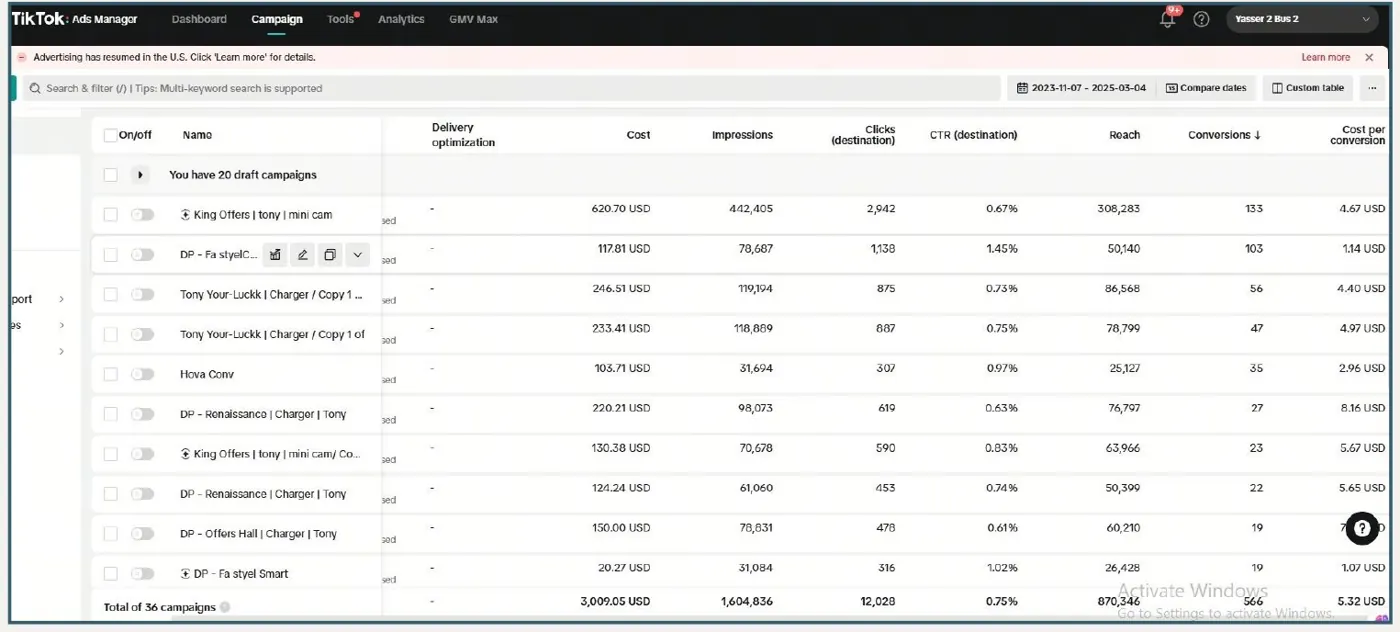Click smart icon beside King Offers mini cam/ Co...
Image resolution: width=1400 pixels, height=632 pixels.
click(185, 454)
